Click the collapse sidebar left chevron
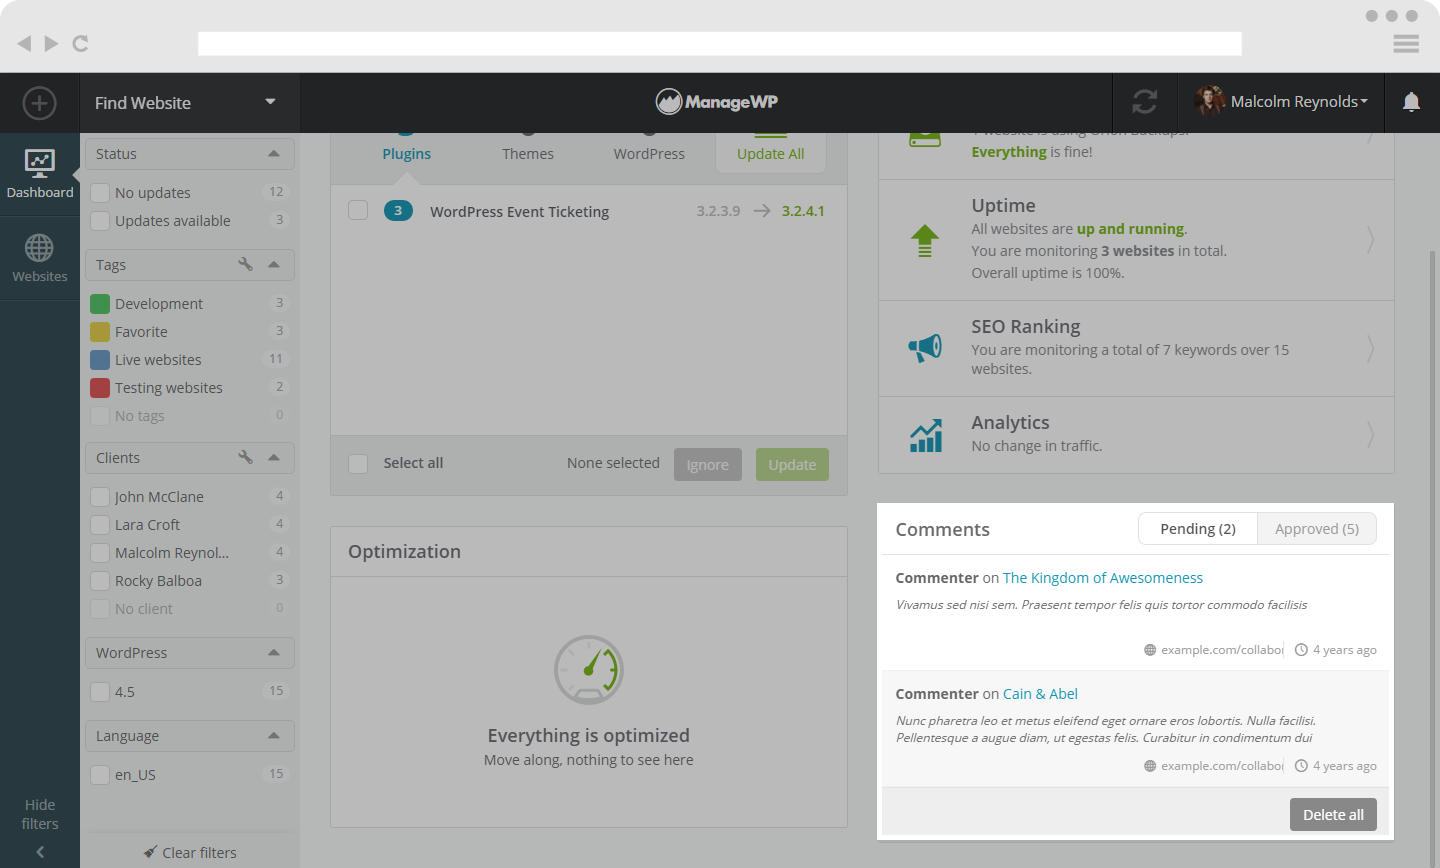 (x=40, y=852)
